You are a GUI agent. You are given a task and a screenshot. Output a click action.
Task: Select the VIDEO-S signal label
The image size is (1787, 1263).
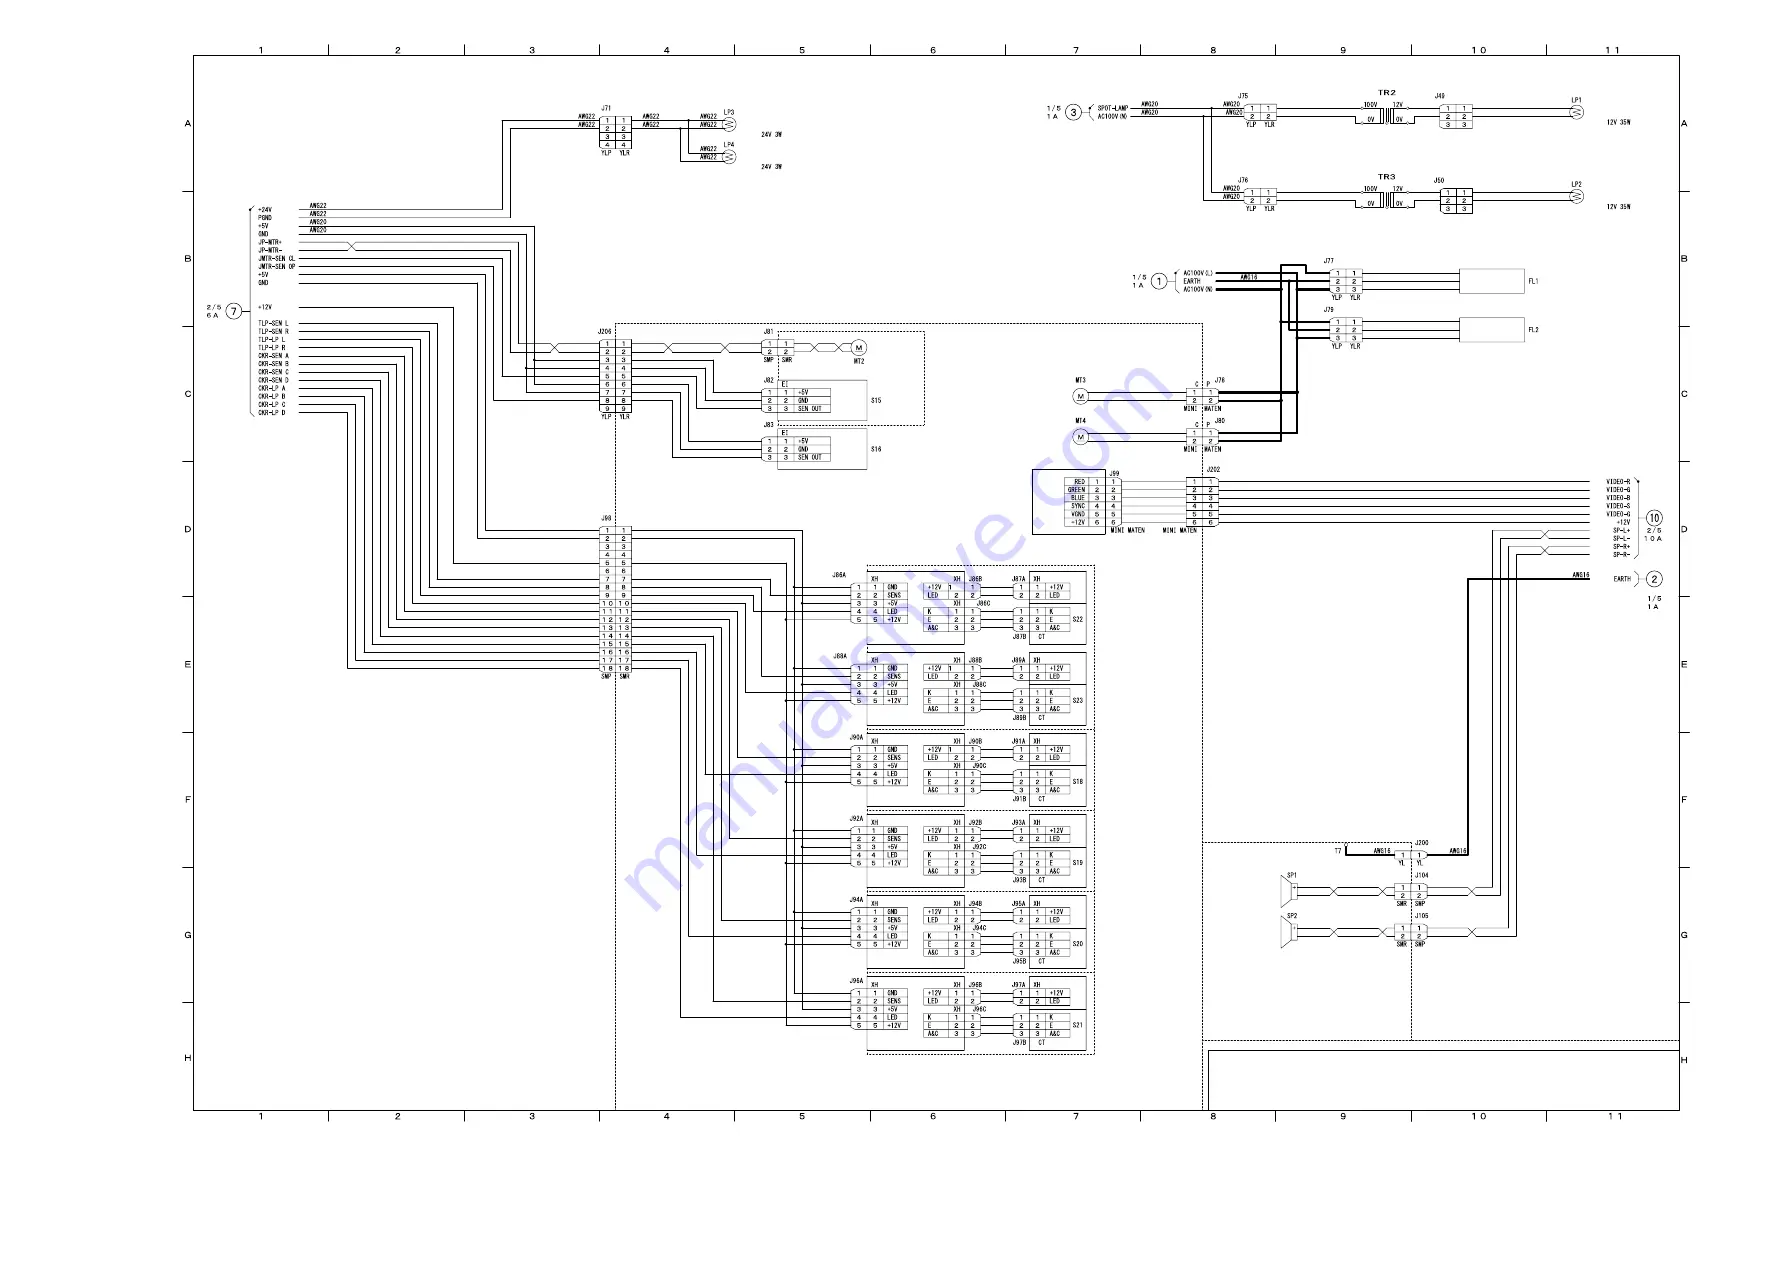[x=1618, y=506]
